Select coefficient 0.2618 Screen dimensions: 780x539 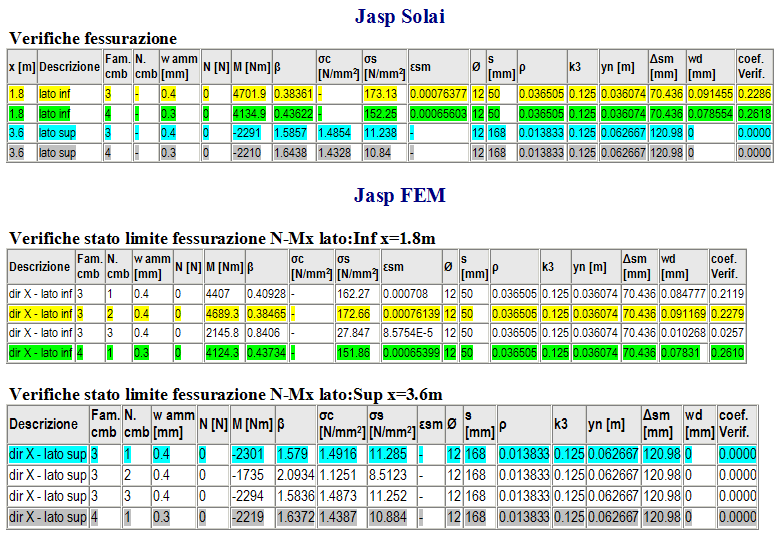754,113
